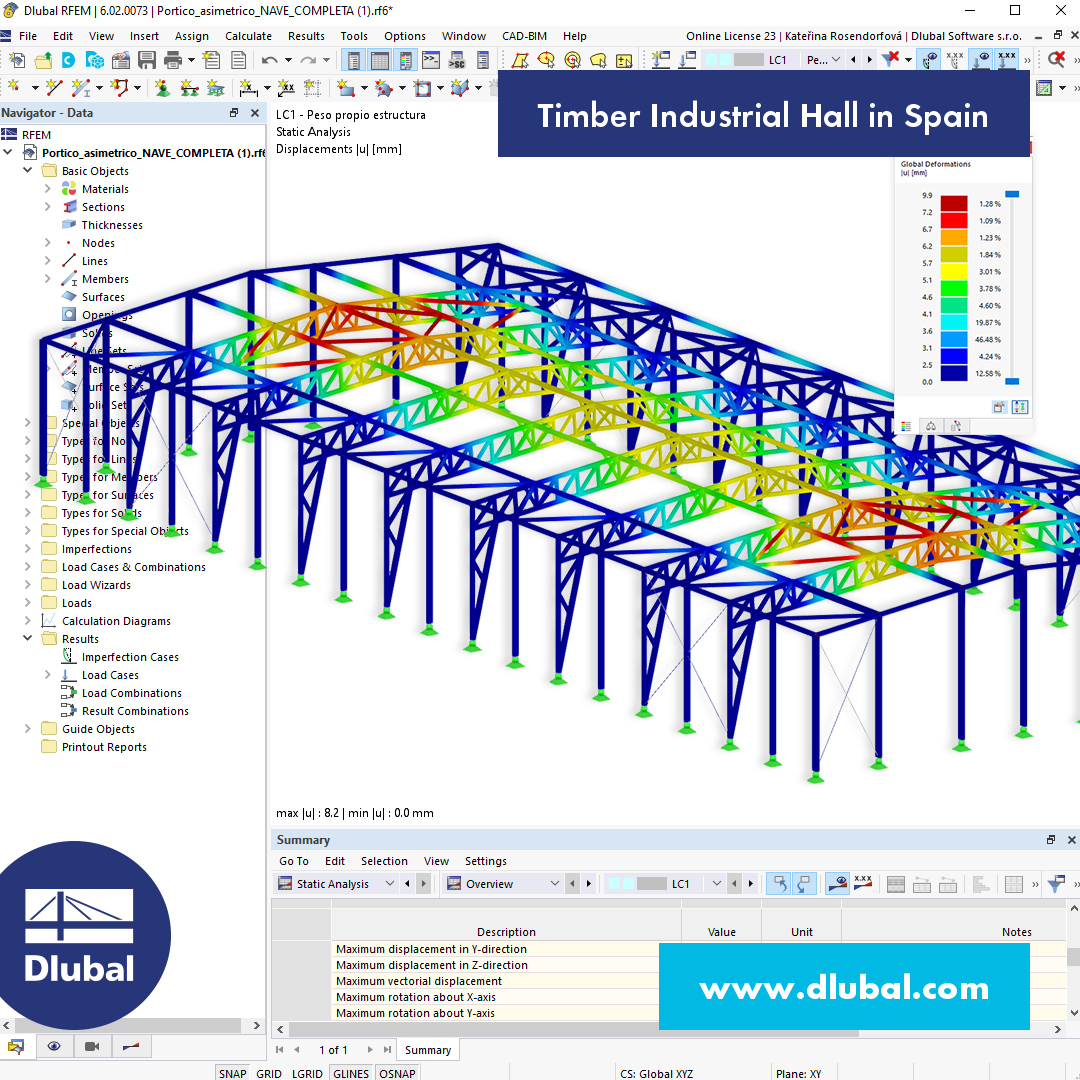This screenshot has width=1080, height=1080.
Task: Select the New Model icon on the toolbar
Action: click(x=17, y=59)
